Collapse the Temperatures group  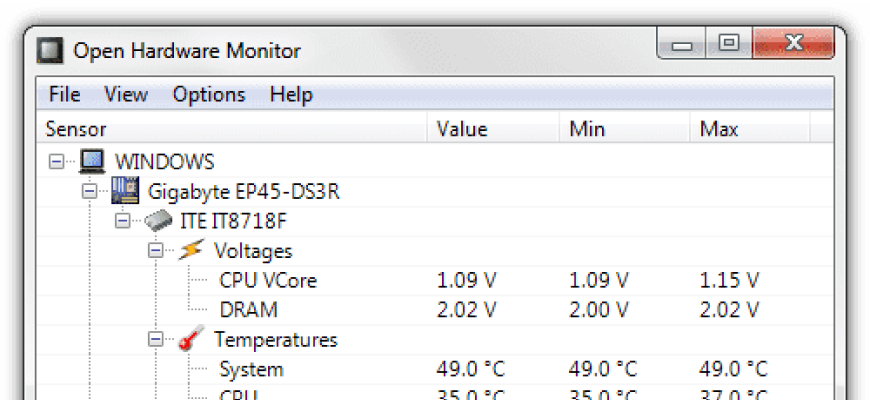pyautogui.click(x=156, y=339)
